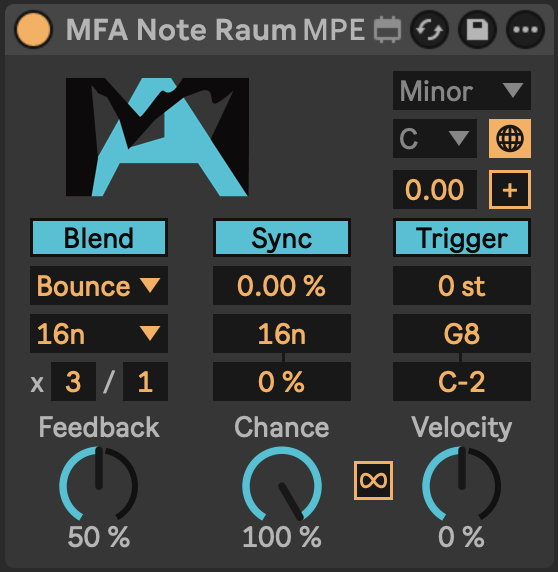Click the C-2 note field
Image resolution: width=558 pixels, height=572 pixels.
[x=462, y=382]
